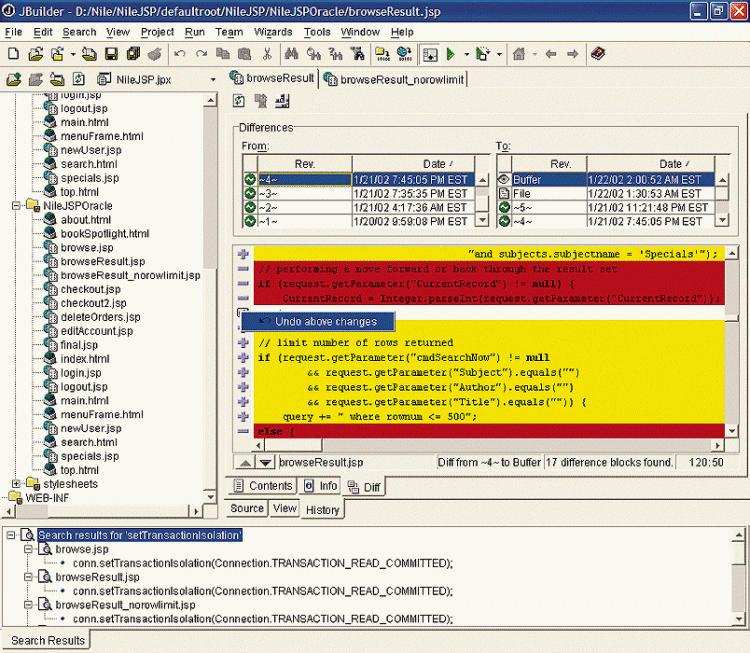Click the Redo toolbar icon
750x653 pixels.
[201, 54]
